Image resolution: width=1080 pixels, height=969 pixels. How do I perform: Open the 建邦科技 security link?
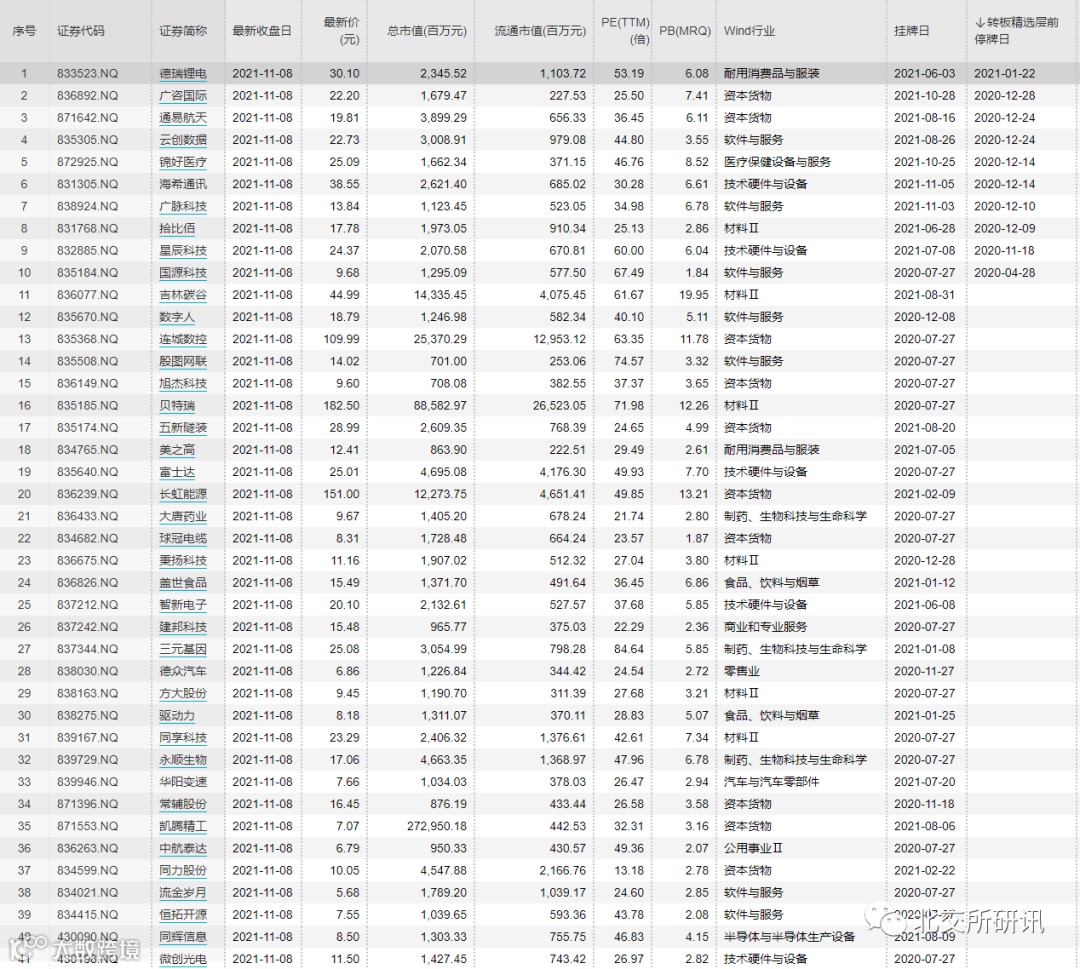183,627
